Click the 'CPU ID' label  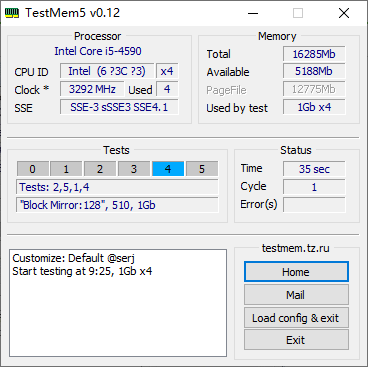31,72
